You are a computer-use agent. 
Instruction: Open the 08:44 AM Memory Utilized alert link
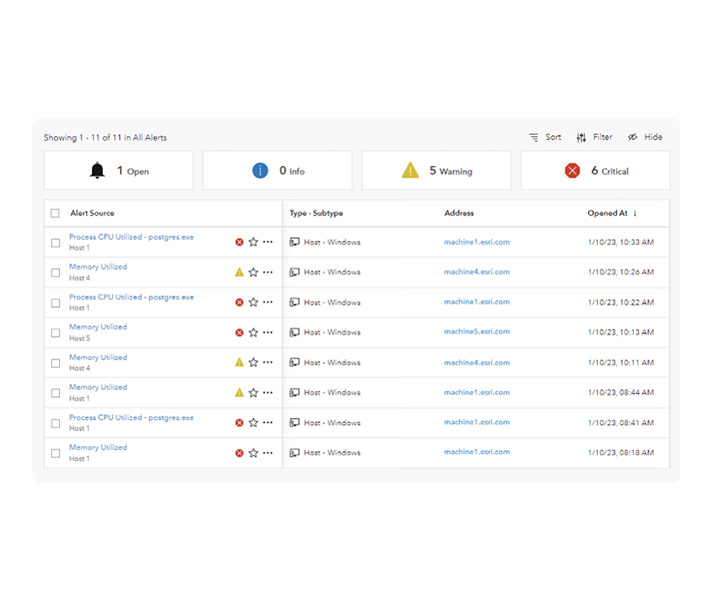[98, 387]
